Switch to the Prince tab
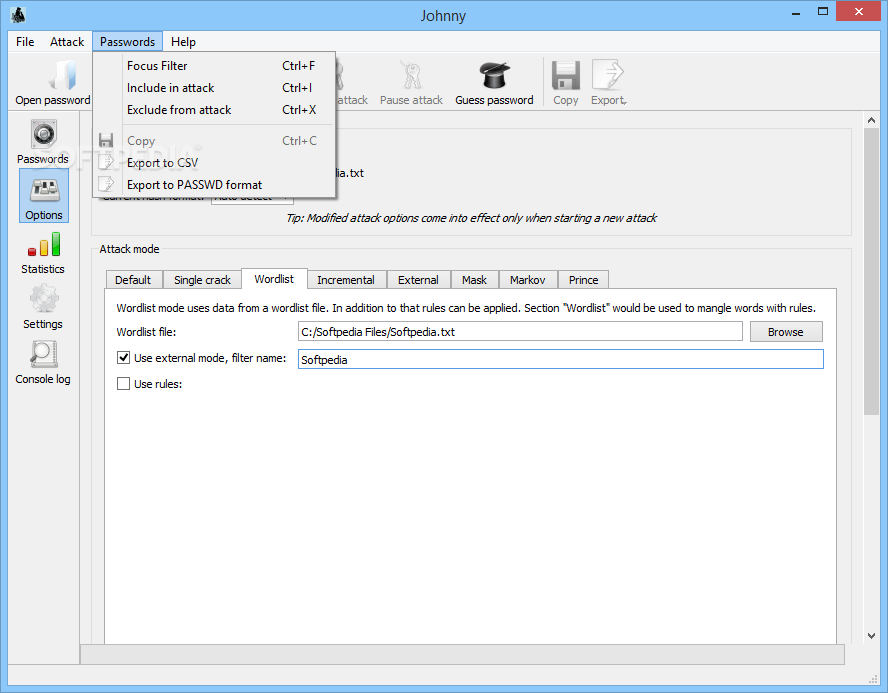The height and width of the screenshot is (693, 888). (x=583, y=280)
